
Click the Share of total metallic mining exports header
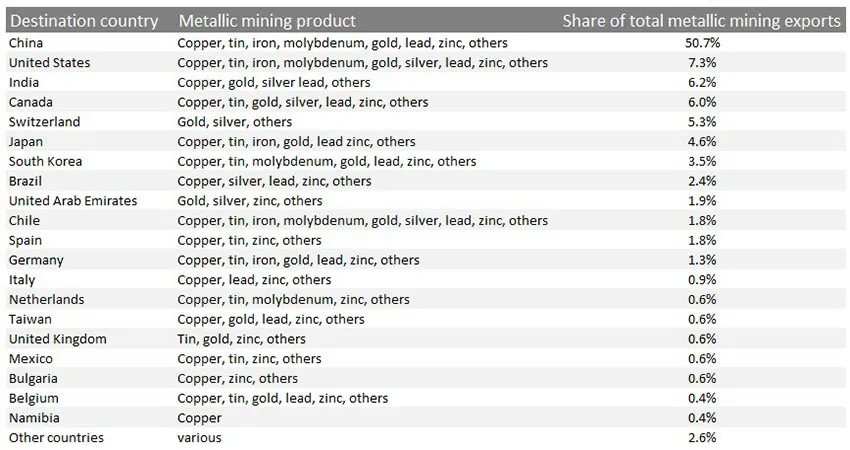click(701, 21)
